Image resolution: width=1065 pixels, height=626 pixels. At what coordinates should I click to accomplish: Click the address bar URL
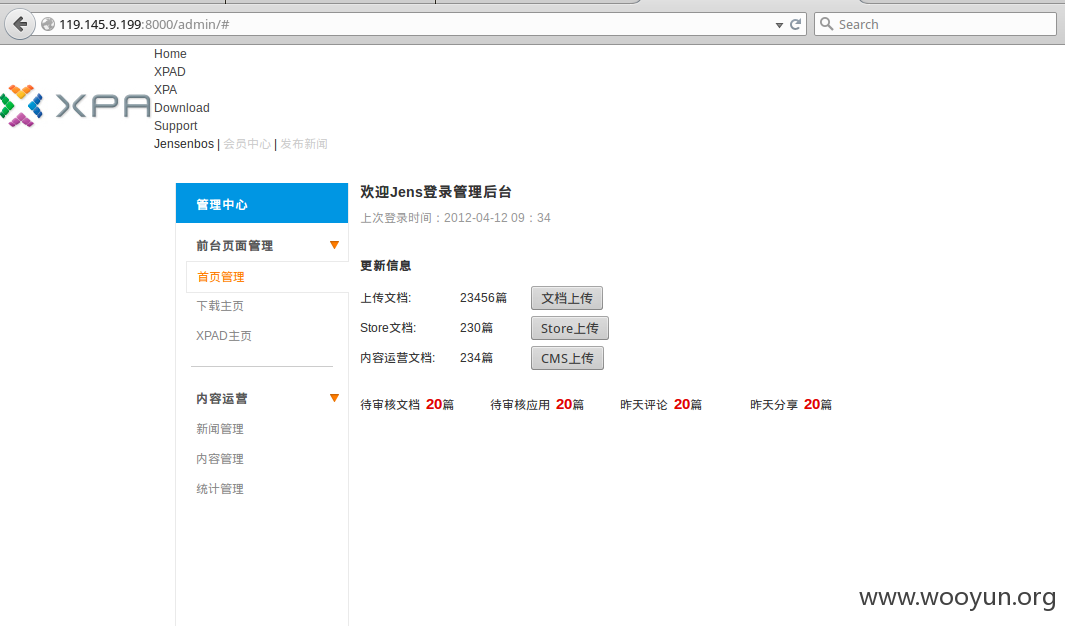(x=144, y=24)
